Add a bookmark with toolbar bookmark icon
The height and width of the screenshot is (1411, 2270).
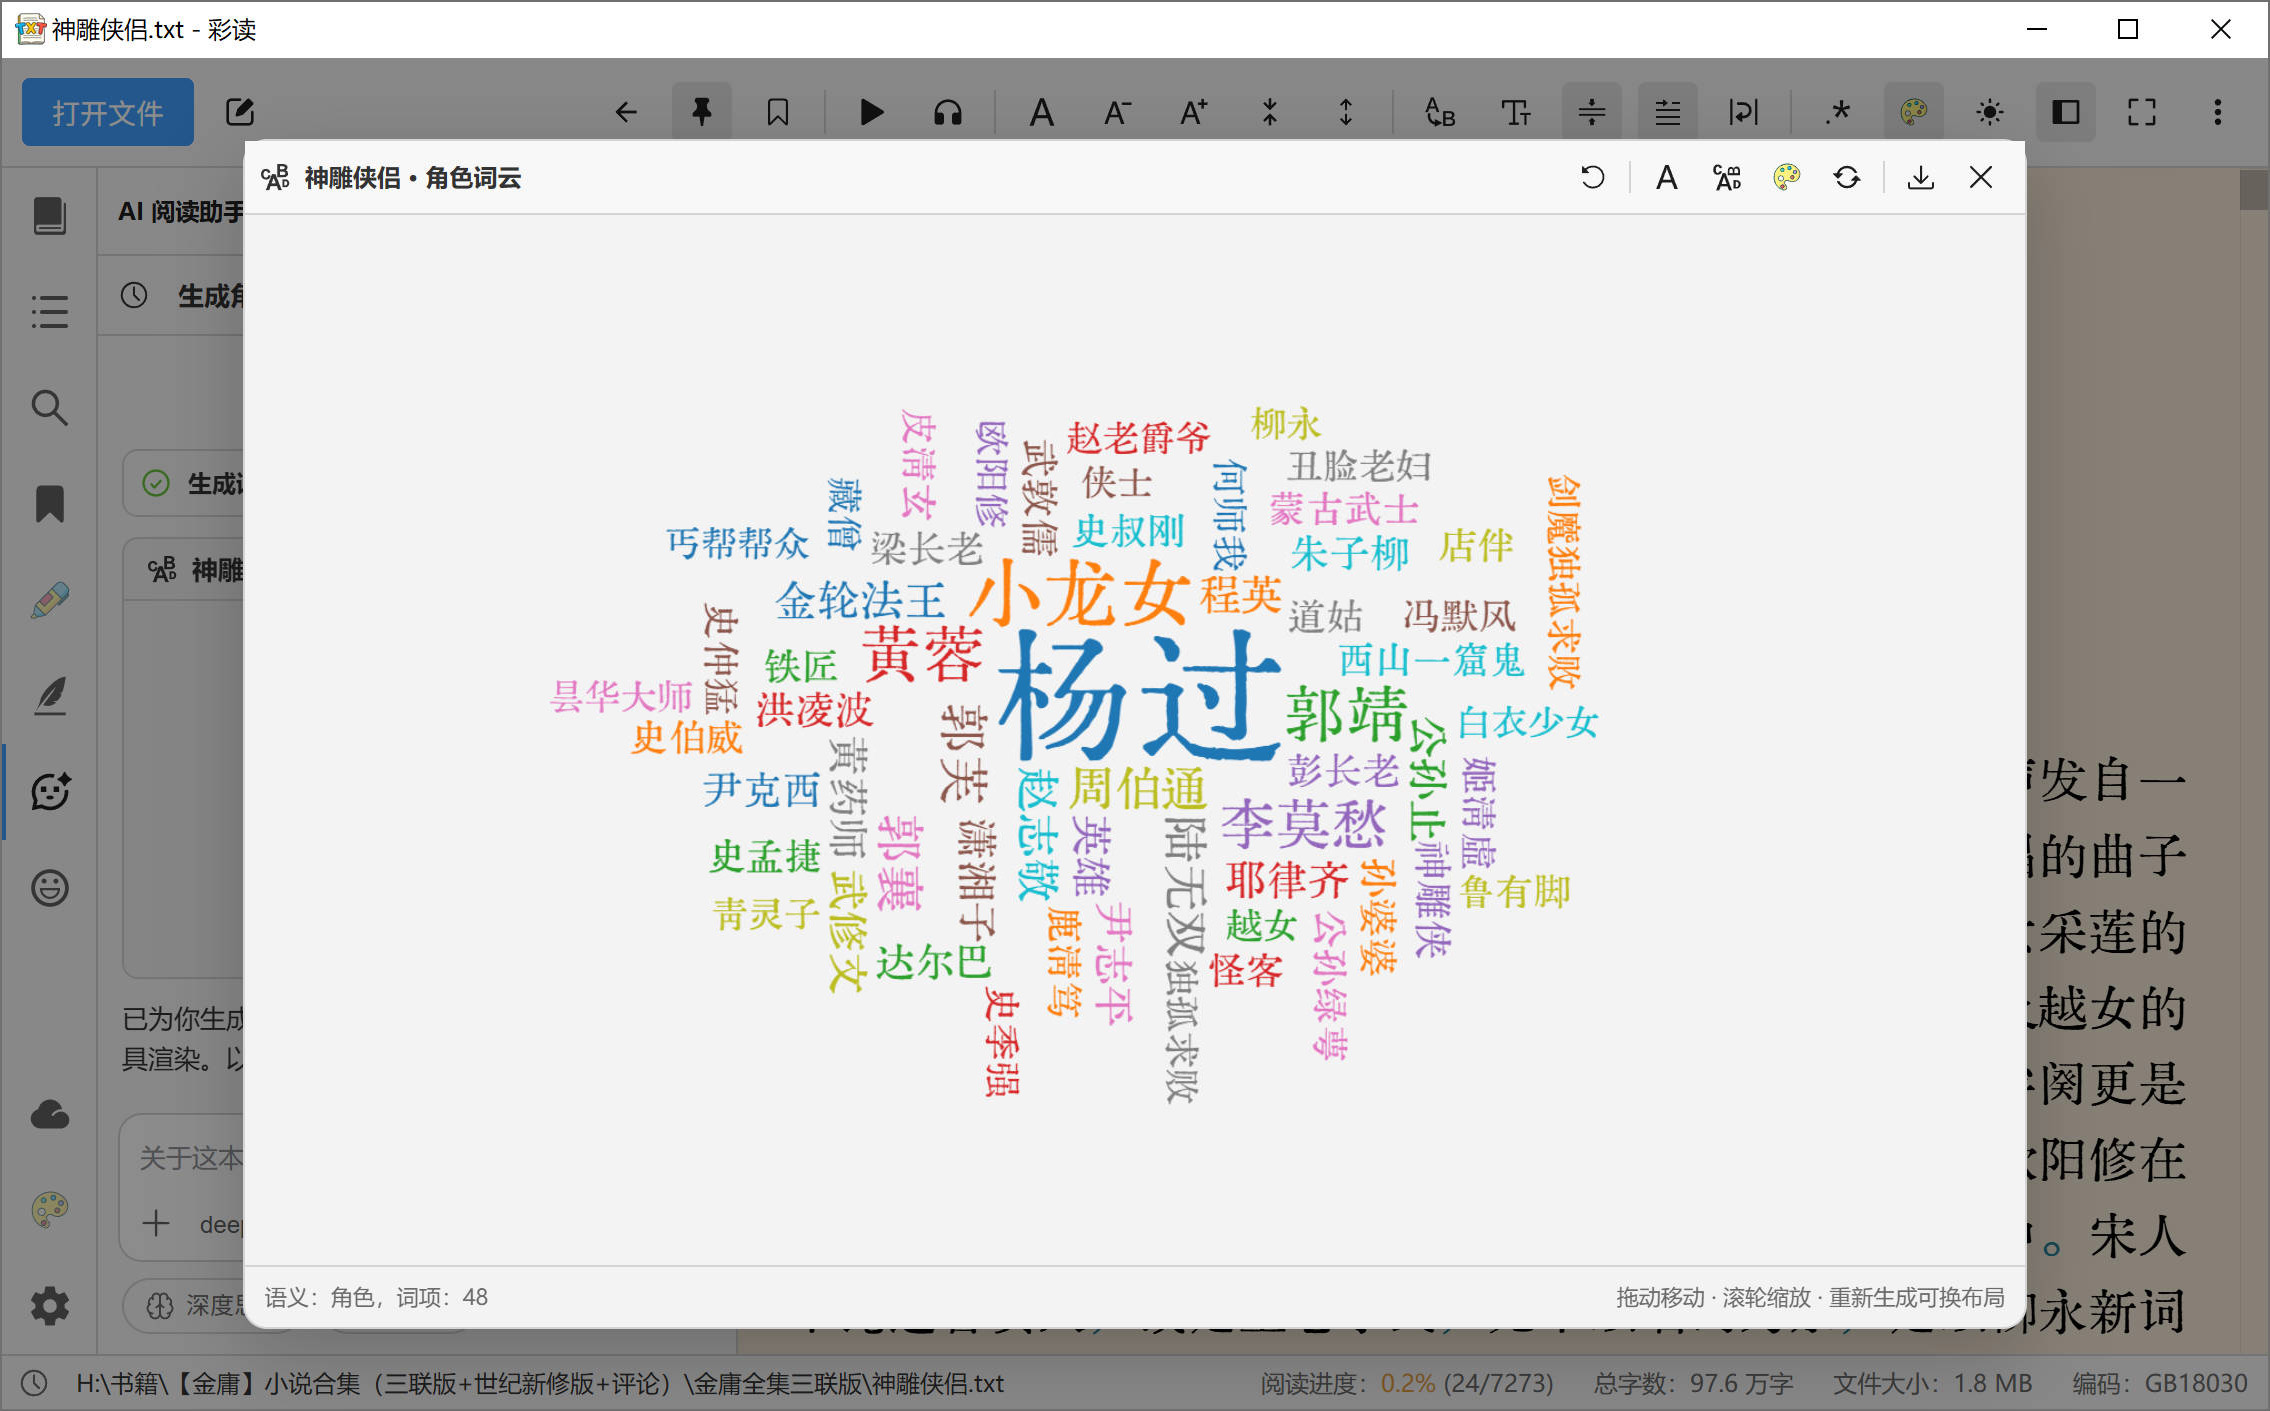778,112
